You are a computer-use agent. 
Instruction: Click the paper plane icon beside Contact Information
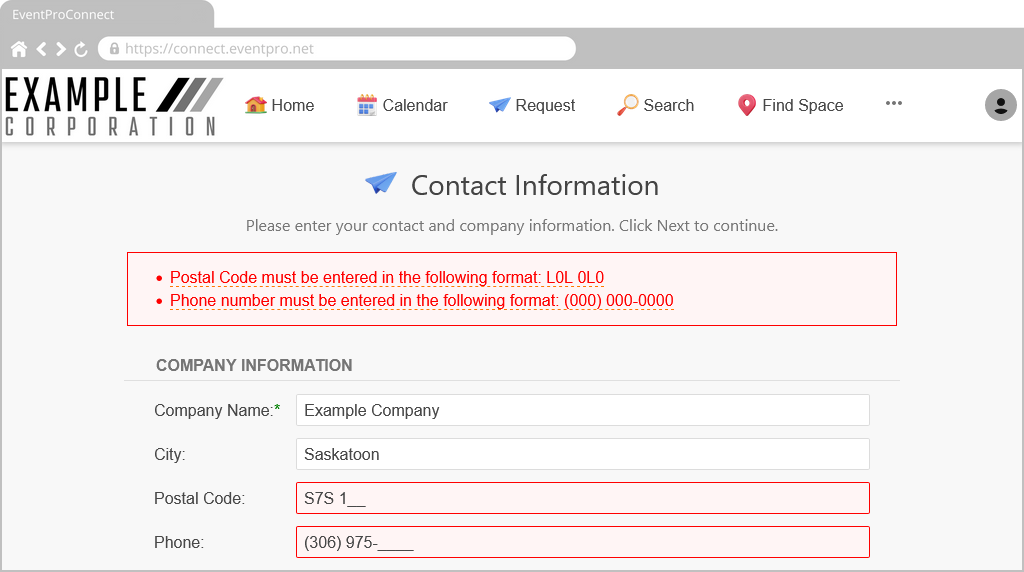point(381,183)
